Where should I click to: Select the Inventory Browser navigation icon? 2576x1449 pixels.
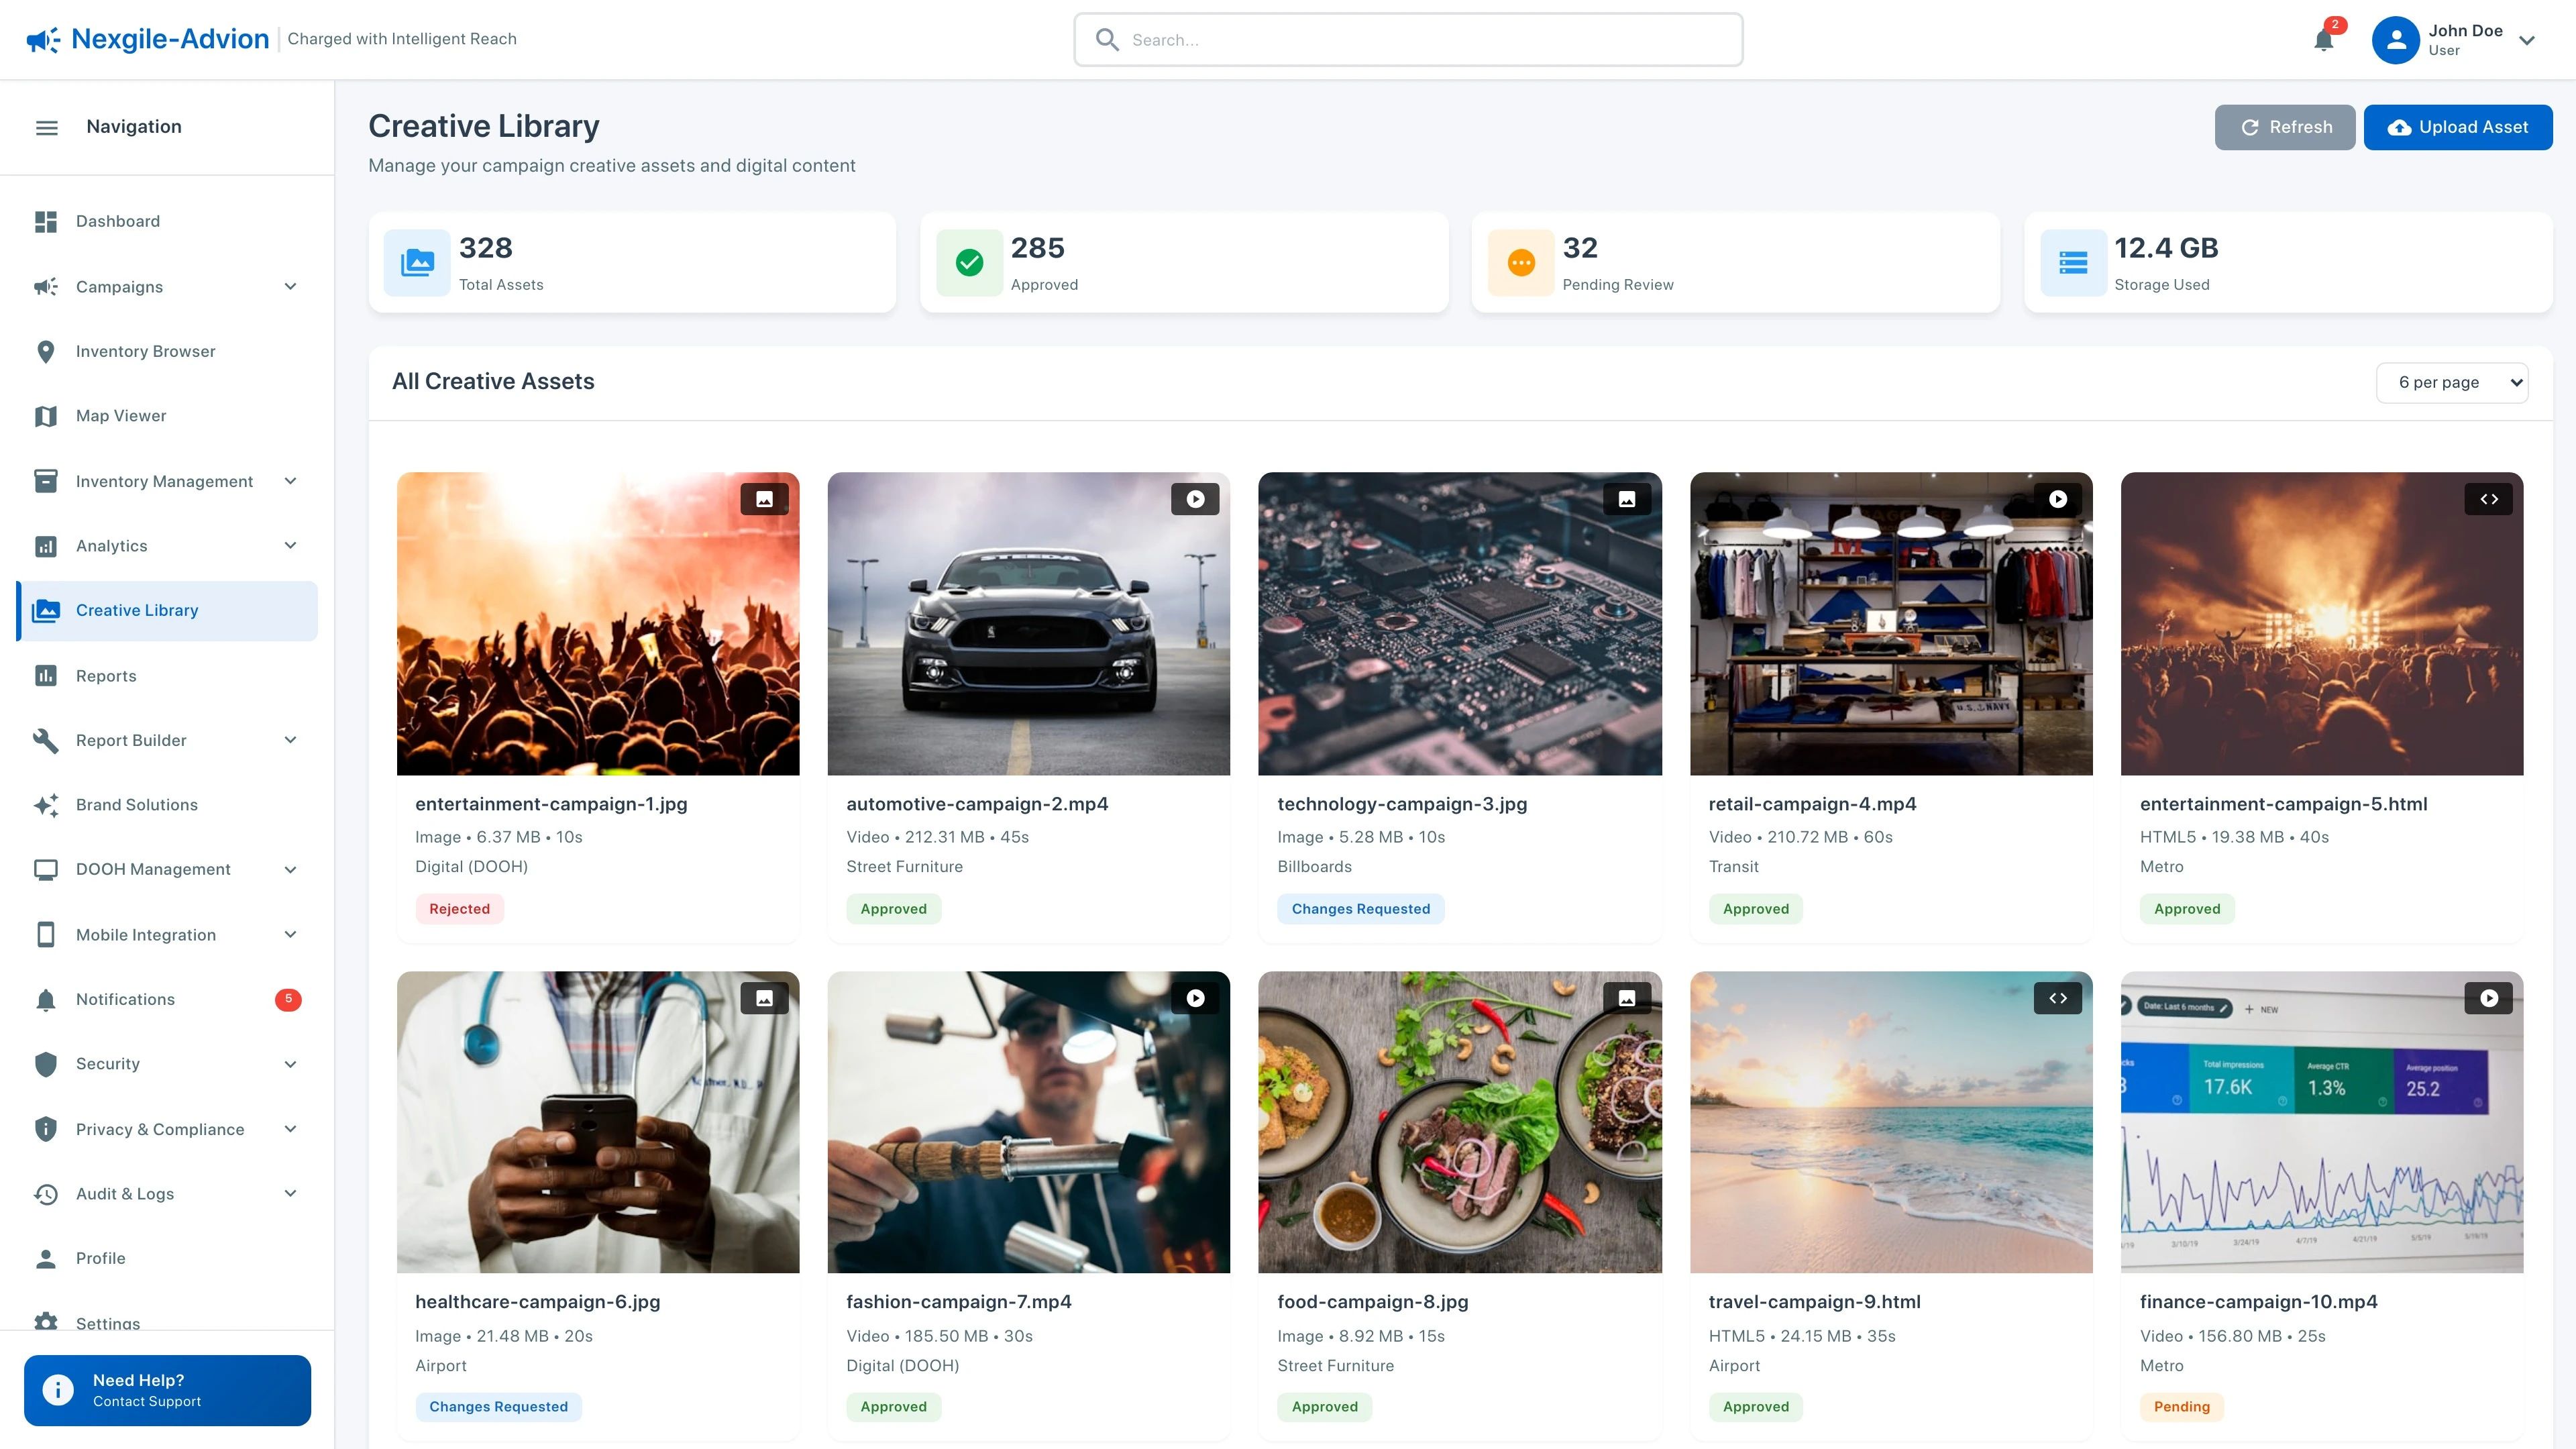click(46, 351)
